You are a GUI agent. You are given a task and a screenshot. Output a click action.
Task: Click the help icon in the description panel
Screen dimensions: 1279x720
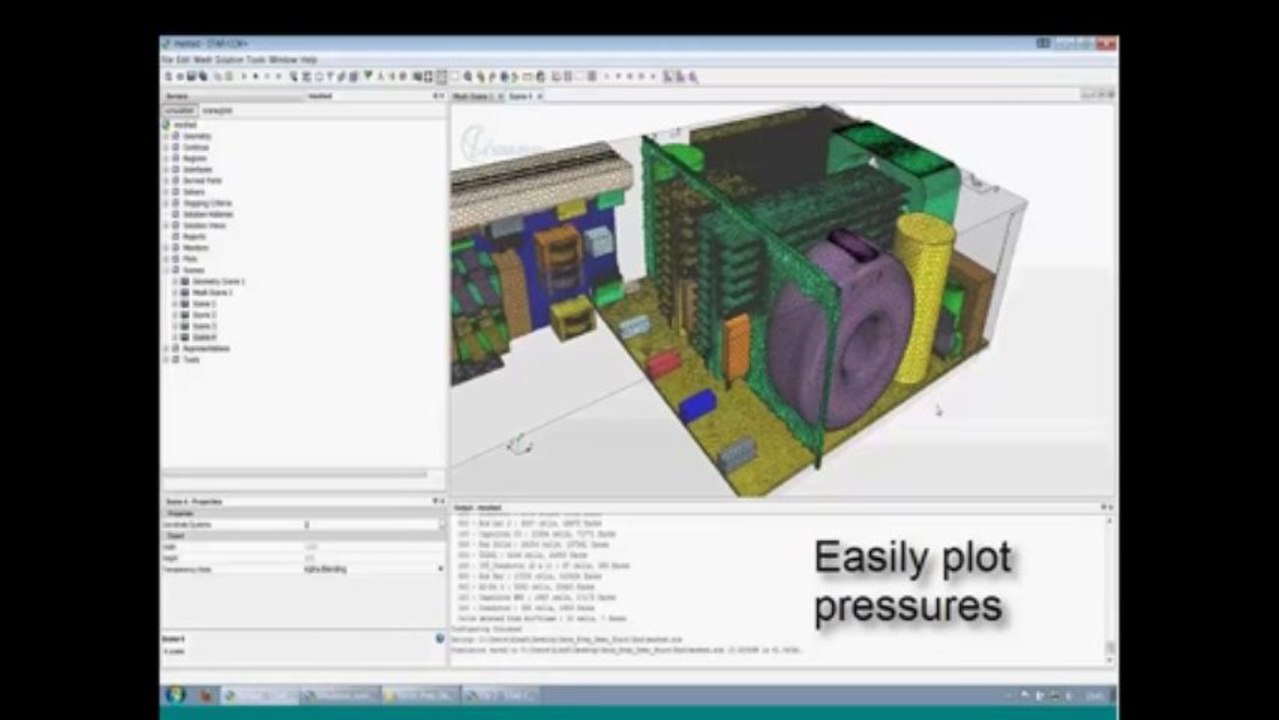(440, 638)
